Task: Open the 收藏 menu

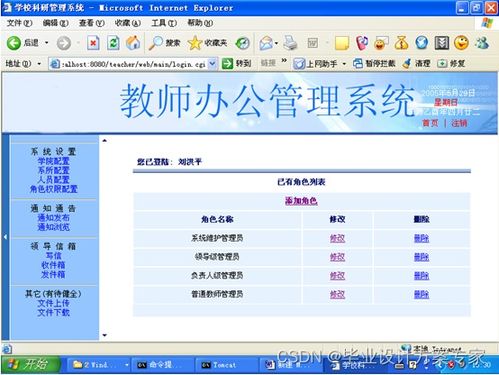Action: 128,23
